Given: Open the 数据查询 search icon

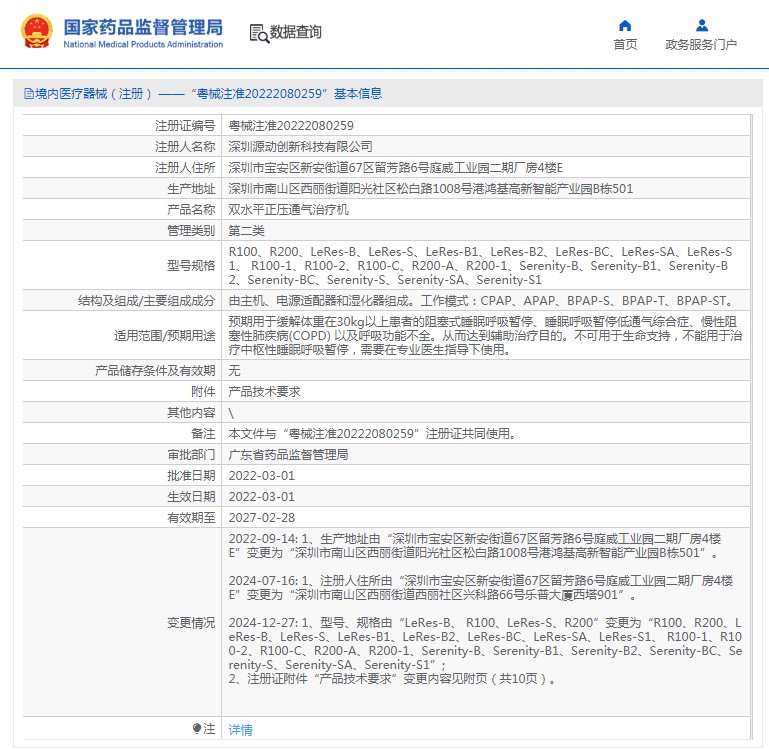Looking at the screenshot, I should point(259,33).
